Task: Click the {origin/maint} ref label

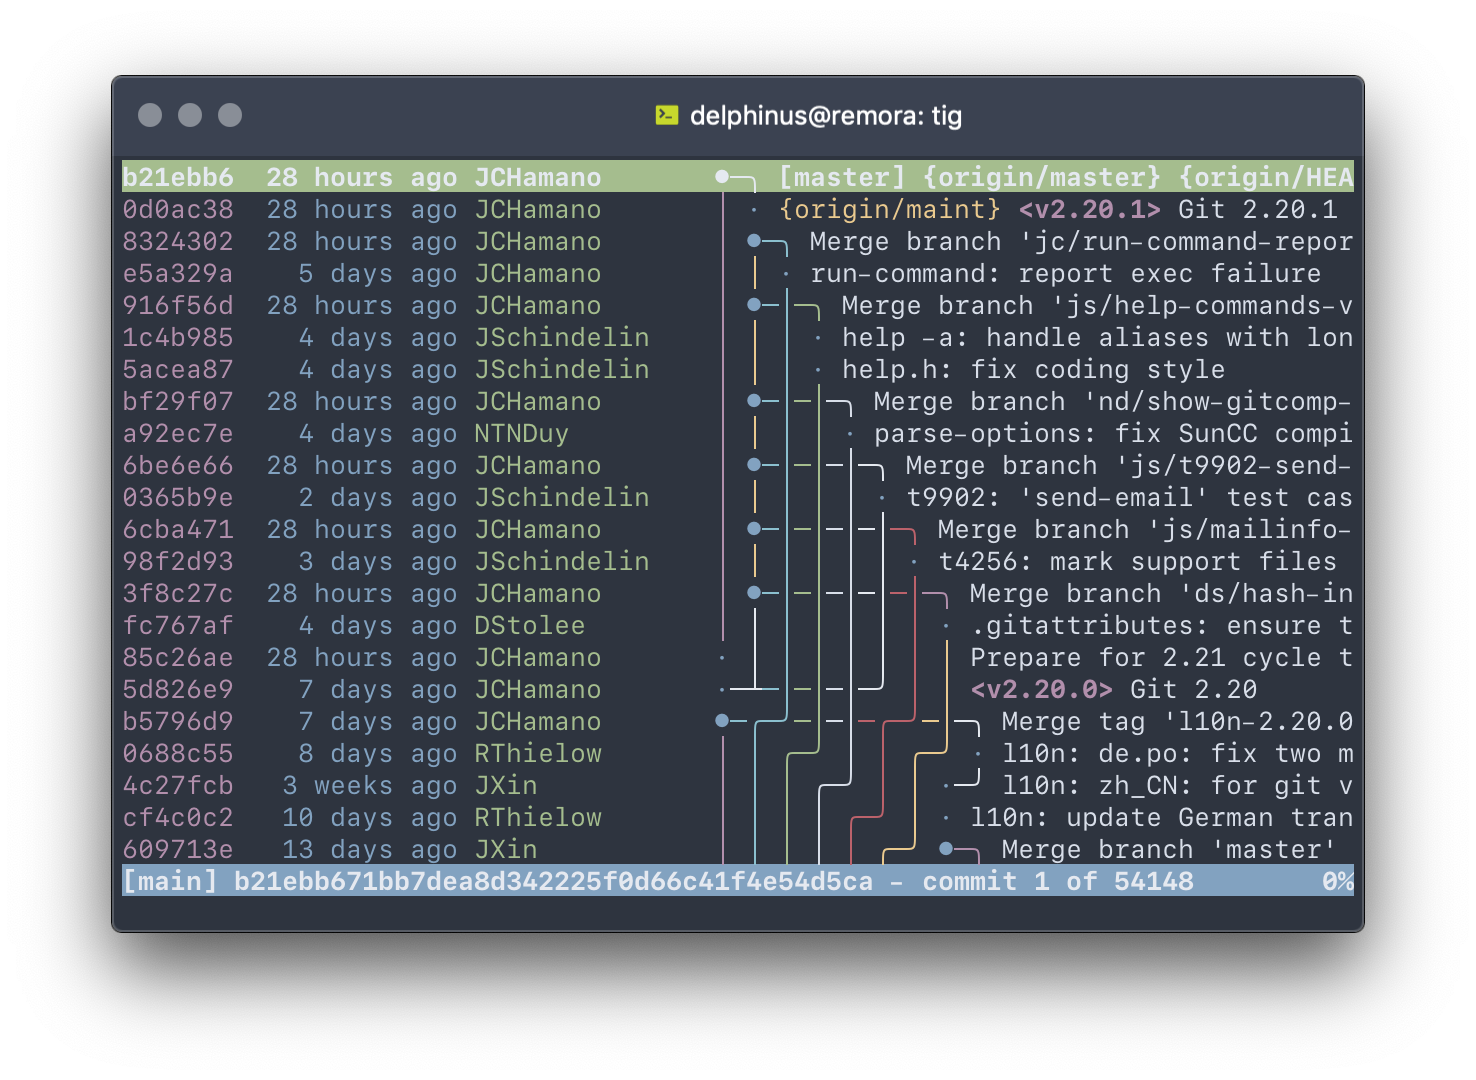Action: [890, 209]
